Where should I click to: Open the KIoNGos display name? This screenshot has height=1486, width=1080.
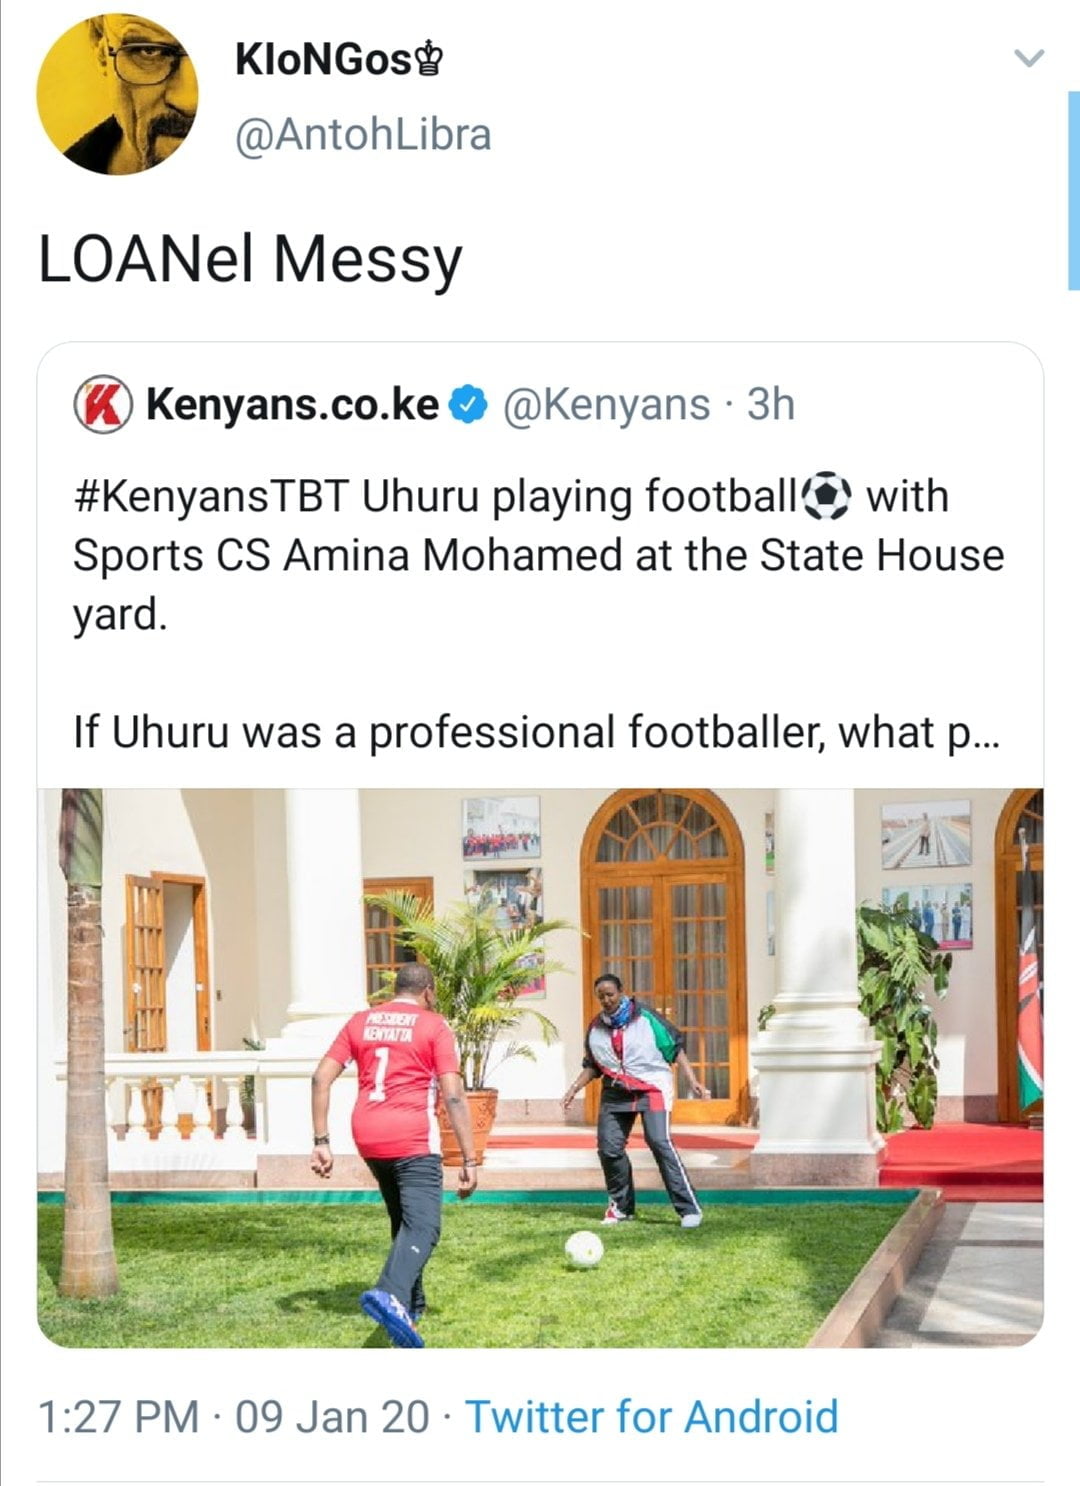324,61
